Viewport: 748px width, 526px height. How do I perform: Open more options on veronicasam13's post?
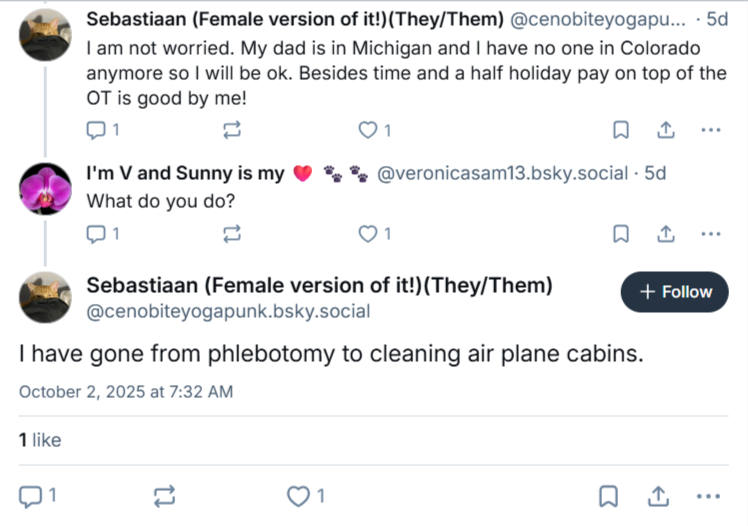[x=711, y=234]
